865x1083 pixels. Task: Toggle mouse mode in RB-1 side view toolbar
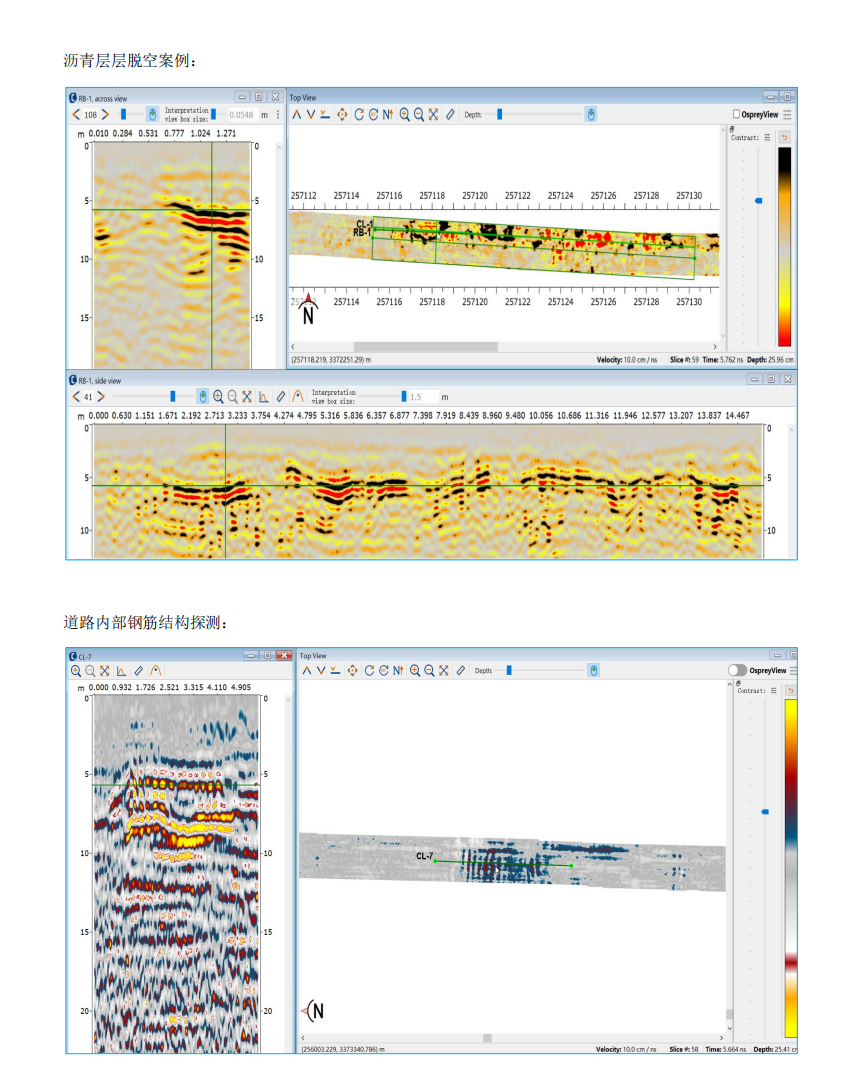coord(202,396)
